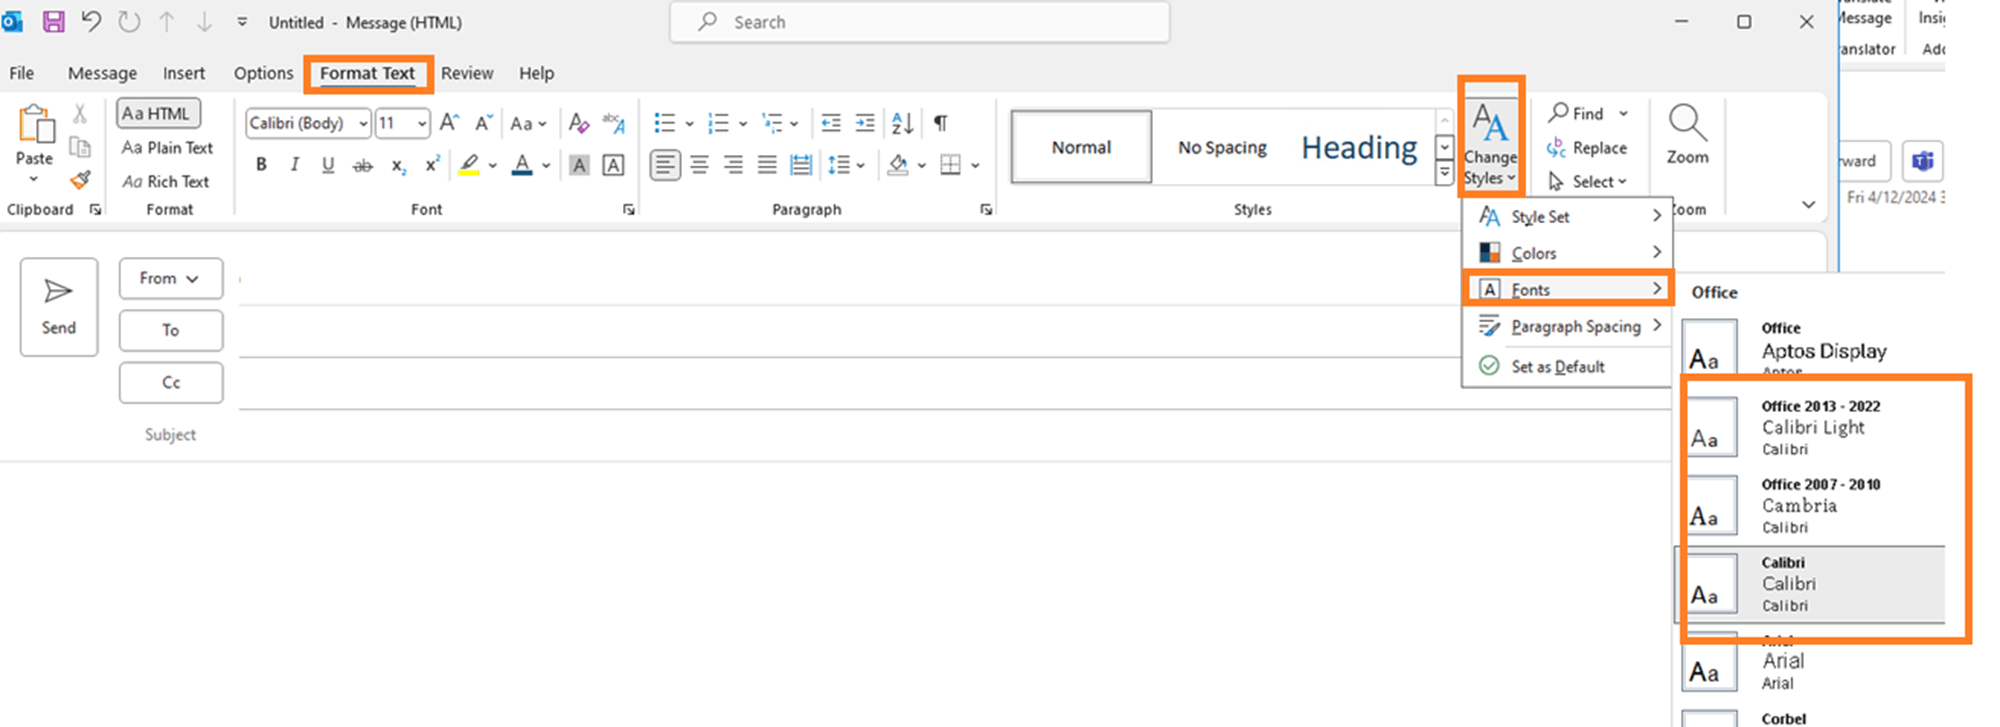Clear all formatting icon

click(x=578, y=122)
